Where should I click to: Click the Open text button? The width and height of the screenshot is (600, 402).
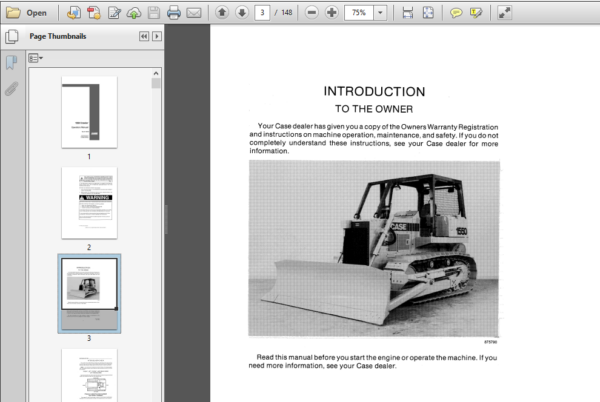(x=36, y=13)
